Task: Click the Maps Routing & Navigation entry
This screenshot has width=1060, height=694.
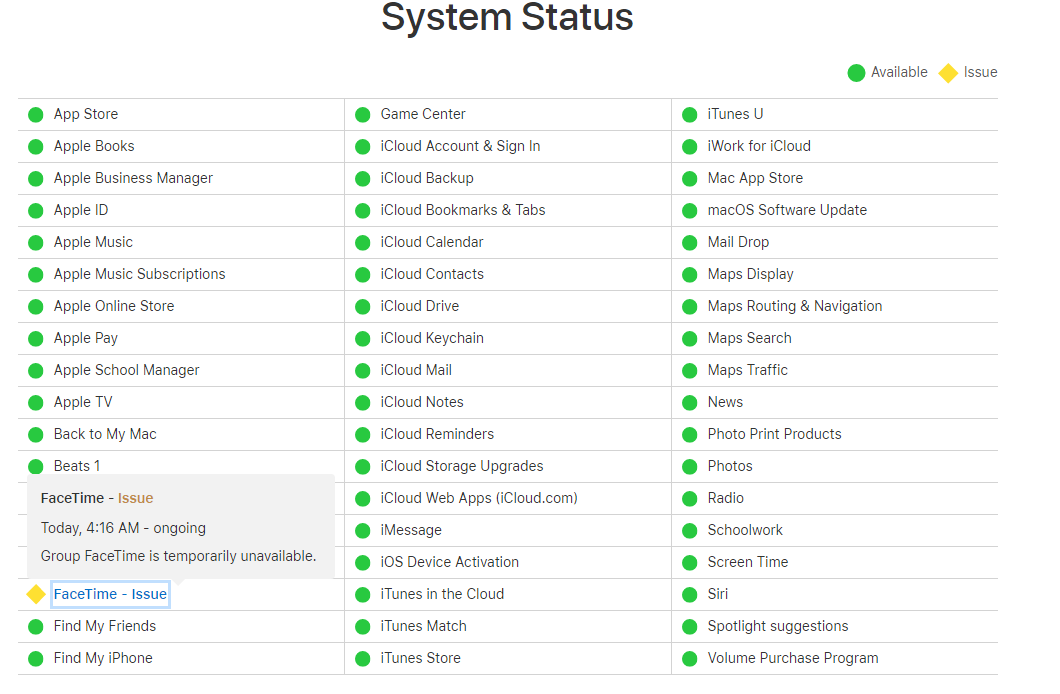Action: point(795,306)
